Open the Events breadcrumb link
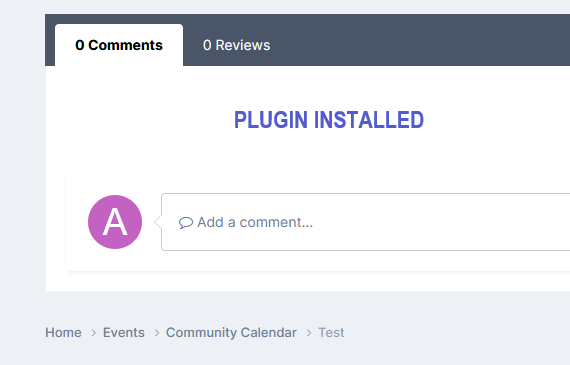Screen dimensions: 570x365 pyautogui.click(x=124, y=333)
